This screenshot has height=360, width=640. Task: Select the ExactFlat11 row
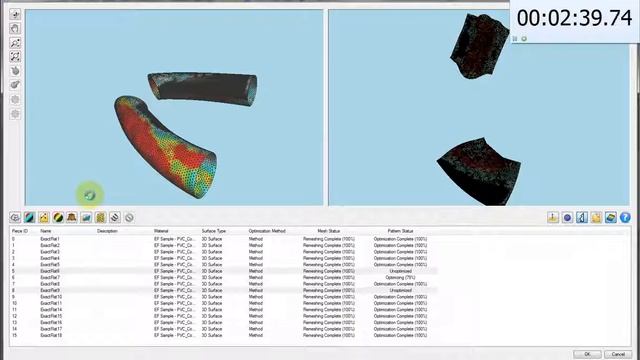[224, 303]
